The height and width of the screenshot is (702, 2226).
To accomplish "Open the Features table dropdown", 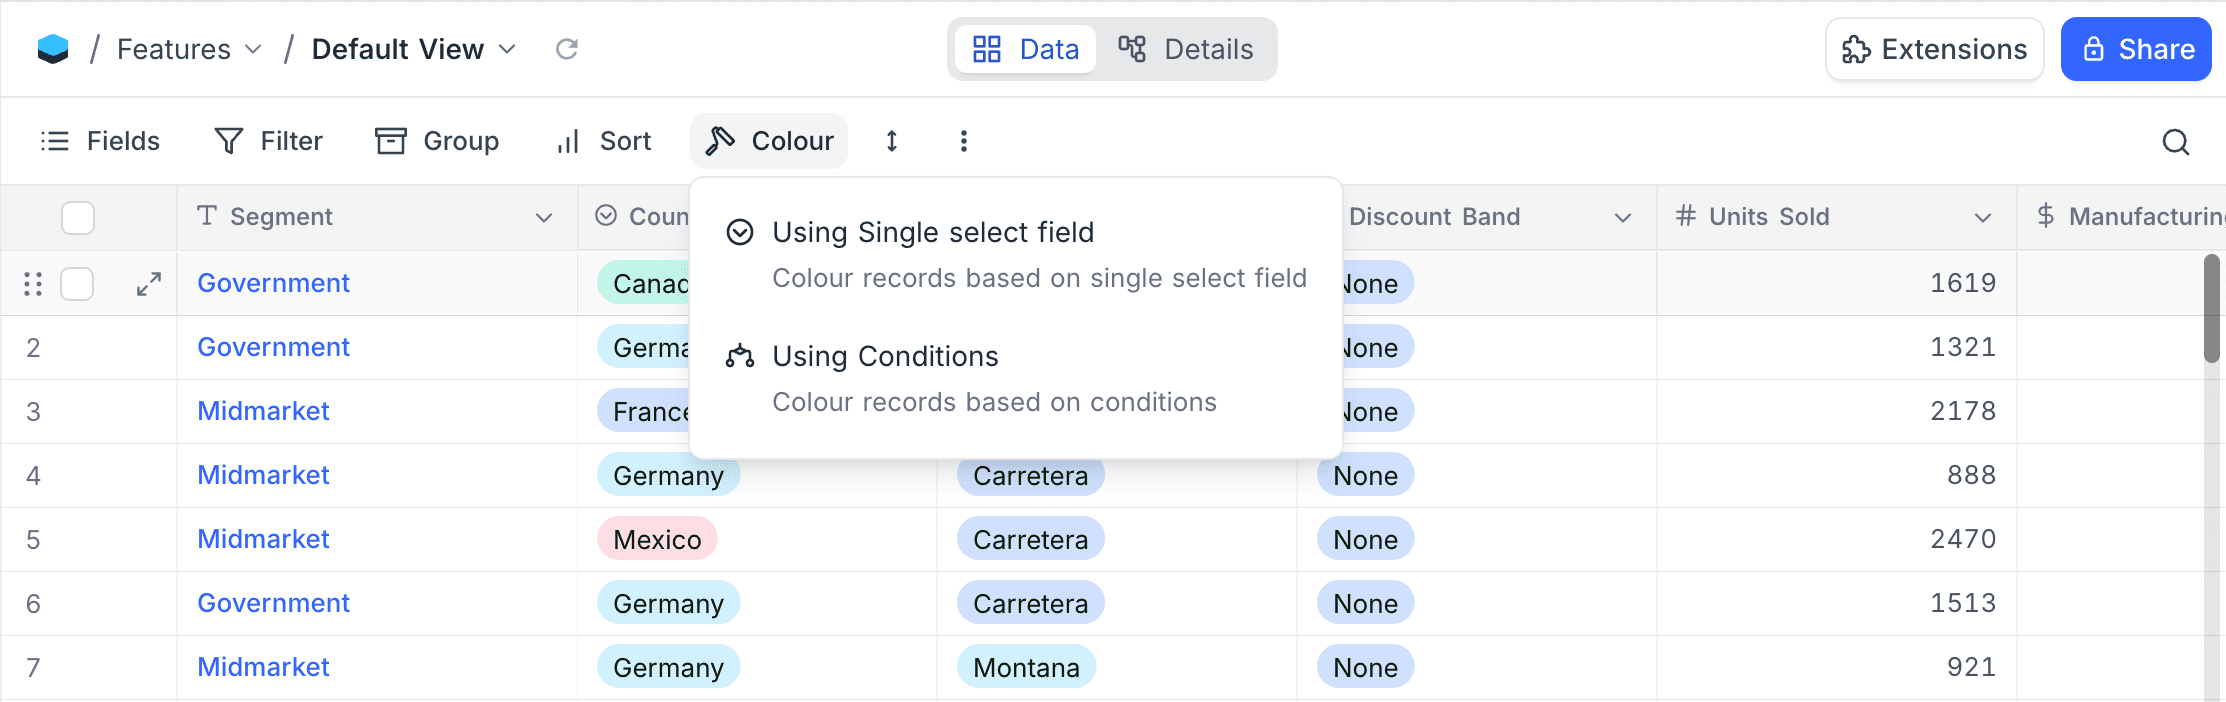I will 189,49.
